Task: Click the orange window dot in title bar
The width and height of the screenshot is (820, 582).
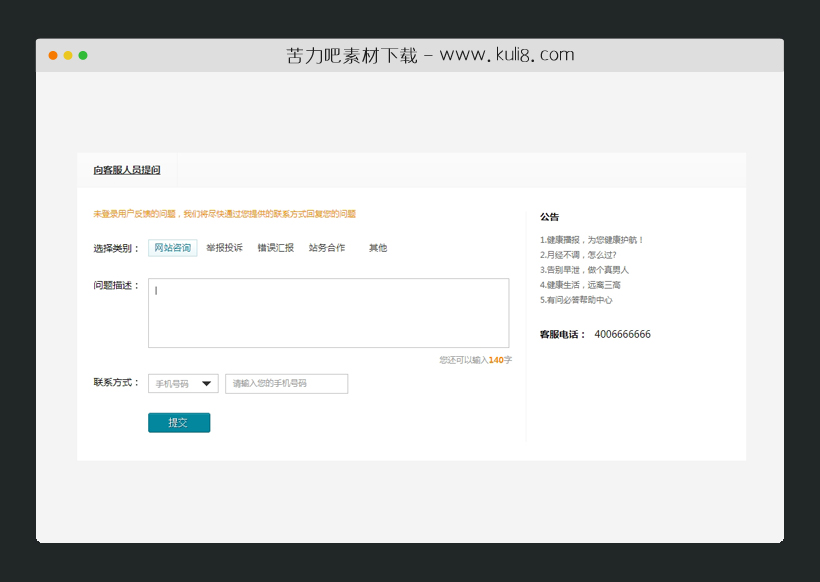Action: click(x=53, y=56)
